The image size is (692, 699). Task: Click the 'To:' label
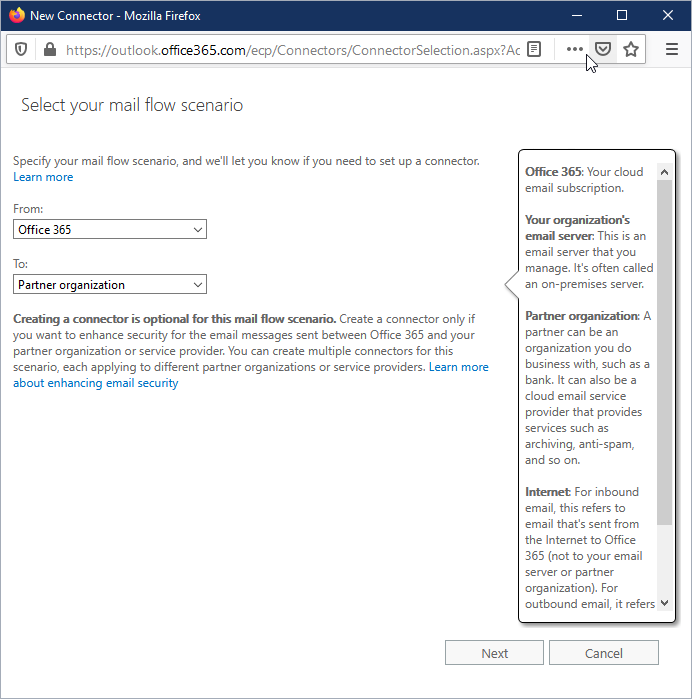[21, 264]
